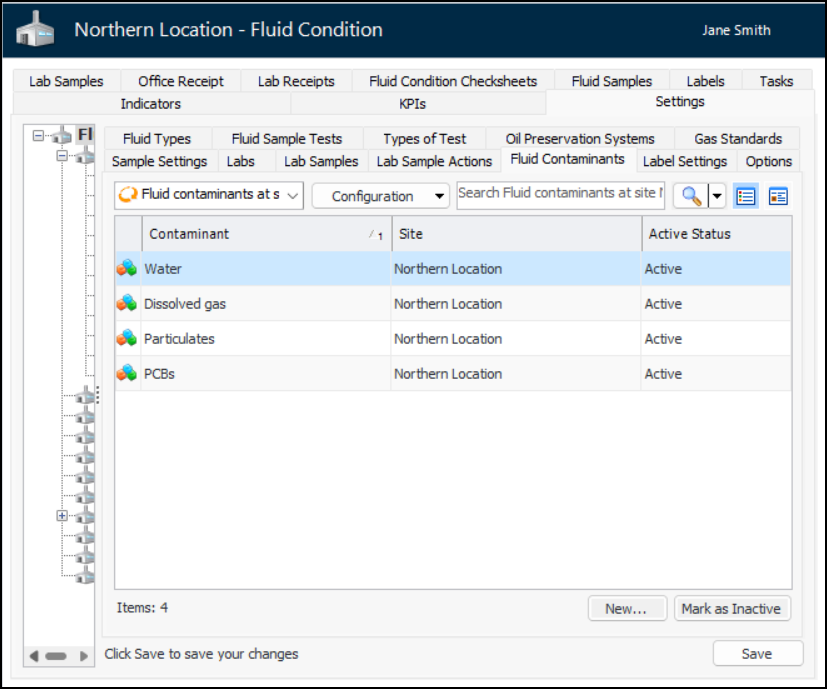Image resolution: width=827 pixels, height=689 pixels.
Task: Open the Gas Standards tab
Action: pos(738,139)
